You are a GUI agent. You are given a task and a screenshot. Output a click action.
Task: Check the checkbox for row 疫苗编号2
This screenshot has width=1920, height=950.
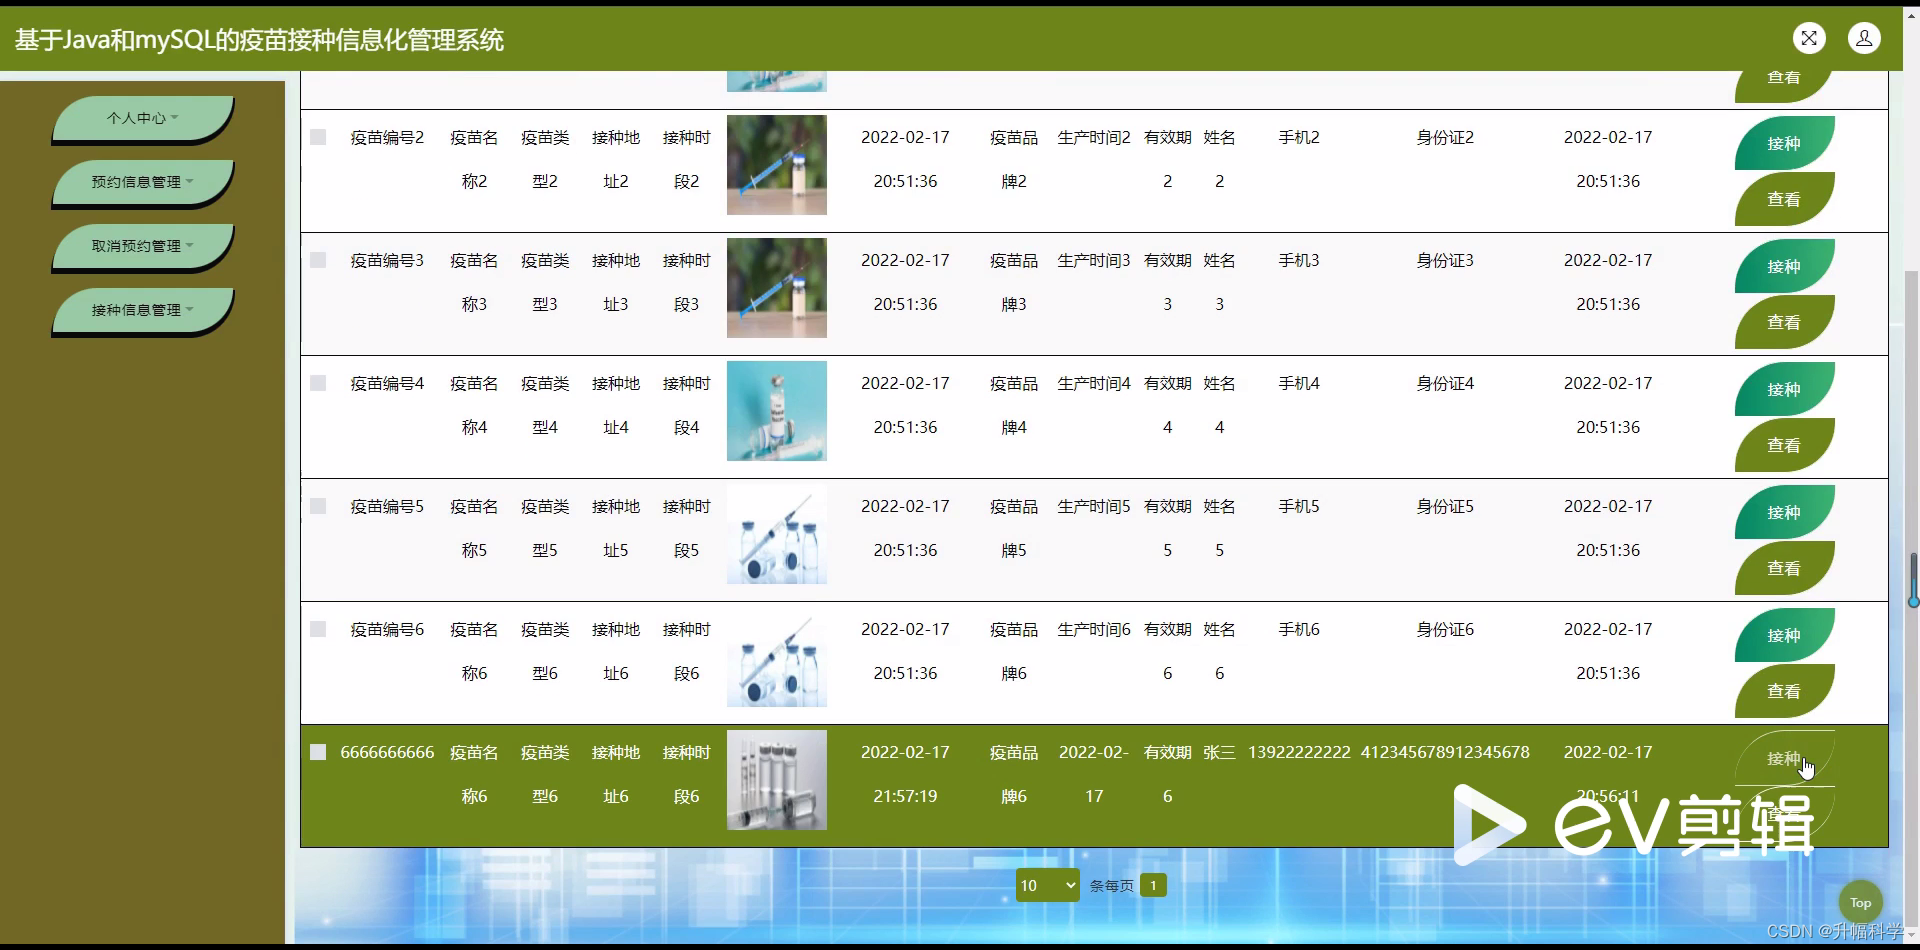click(x=318, y=137)
